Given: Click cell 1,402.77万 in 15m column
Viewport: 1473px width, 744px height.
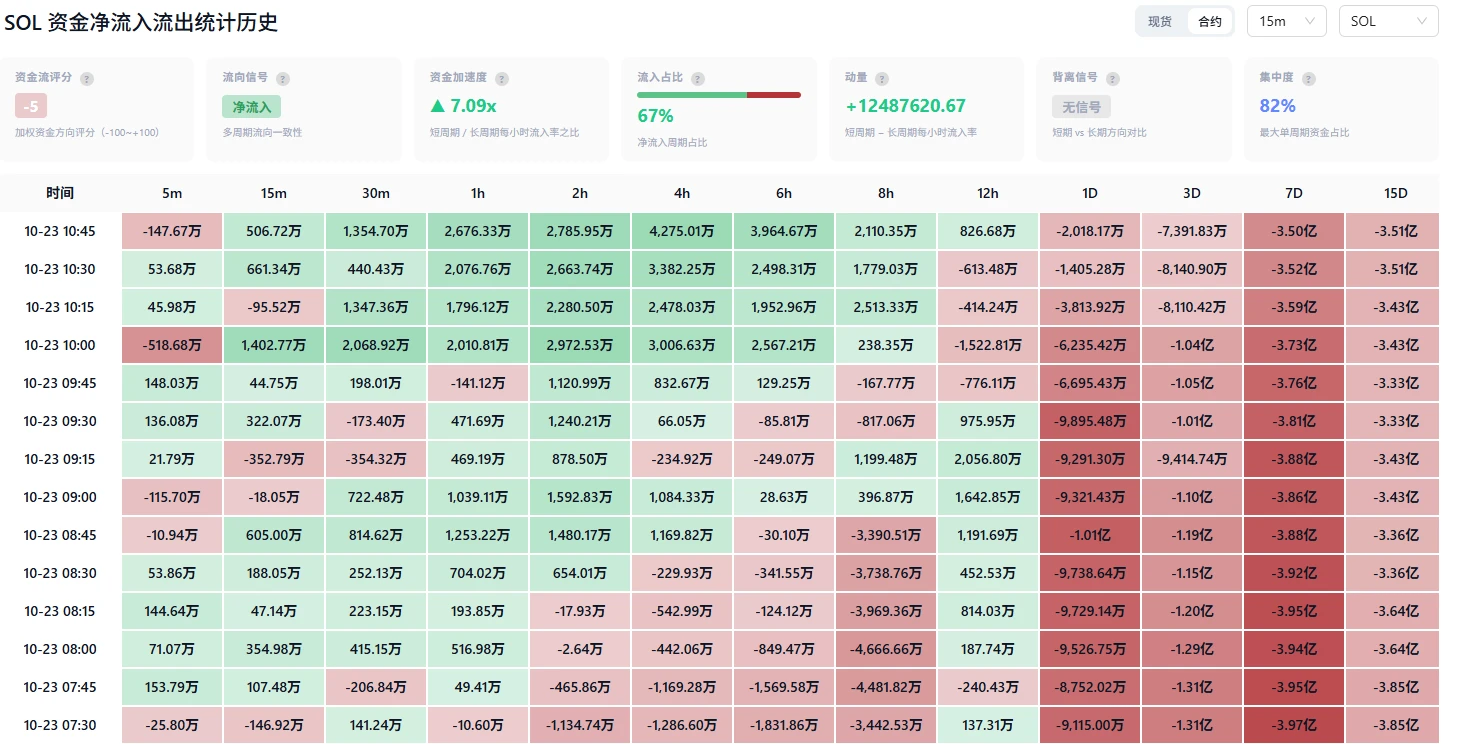Looking at the screenshot, I should (x=274, y=345).
